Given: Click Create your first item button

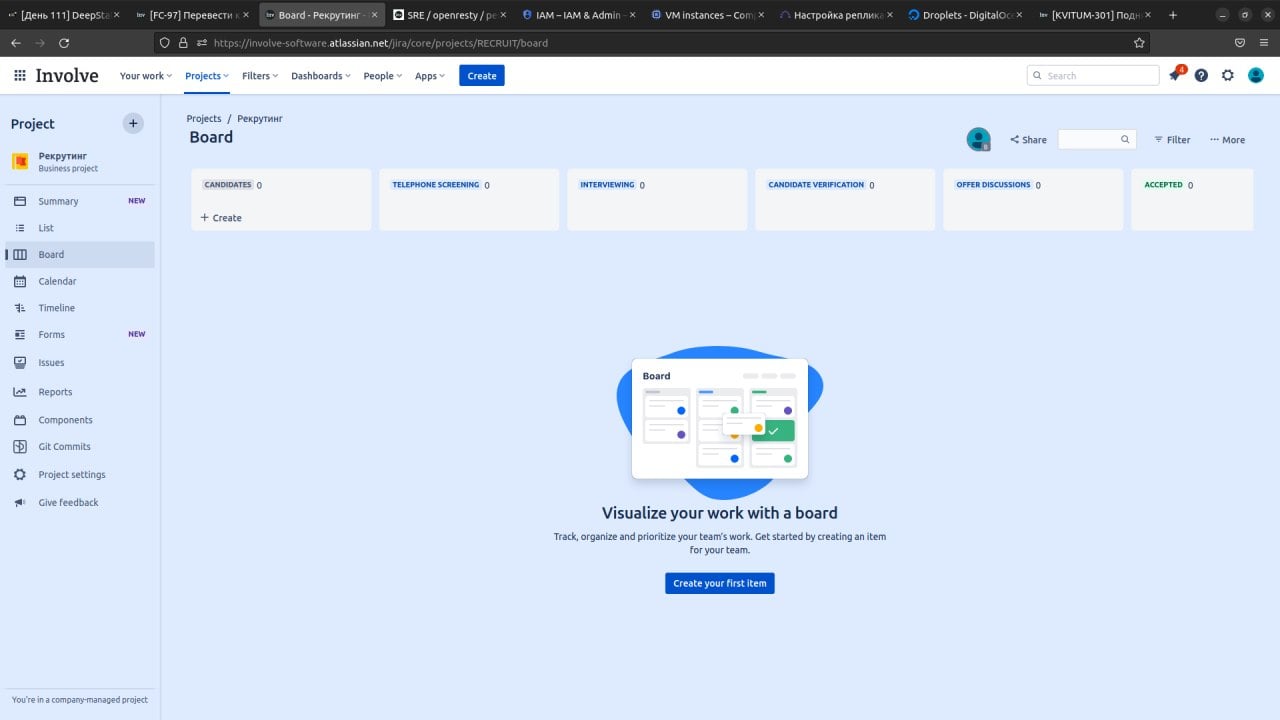Looking at the screenshot, I should [x=720, y=583].
